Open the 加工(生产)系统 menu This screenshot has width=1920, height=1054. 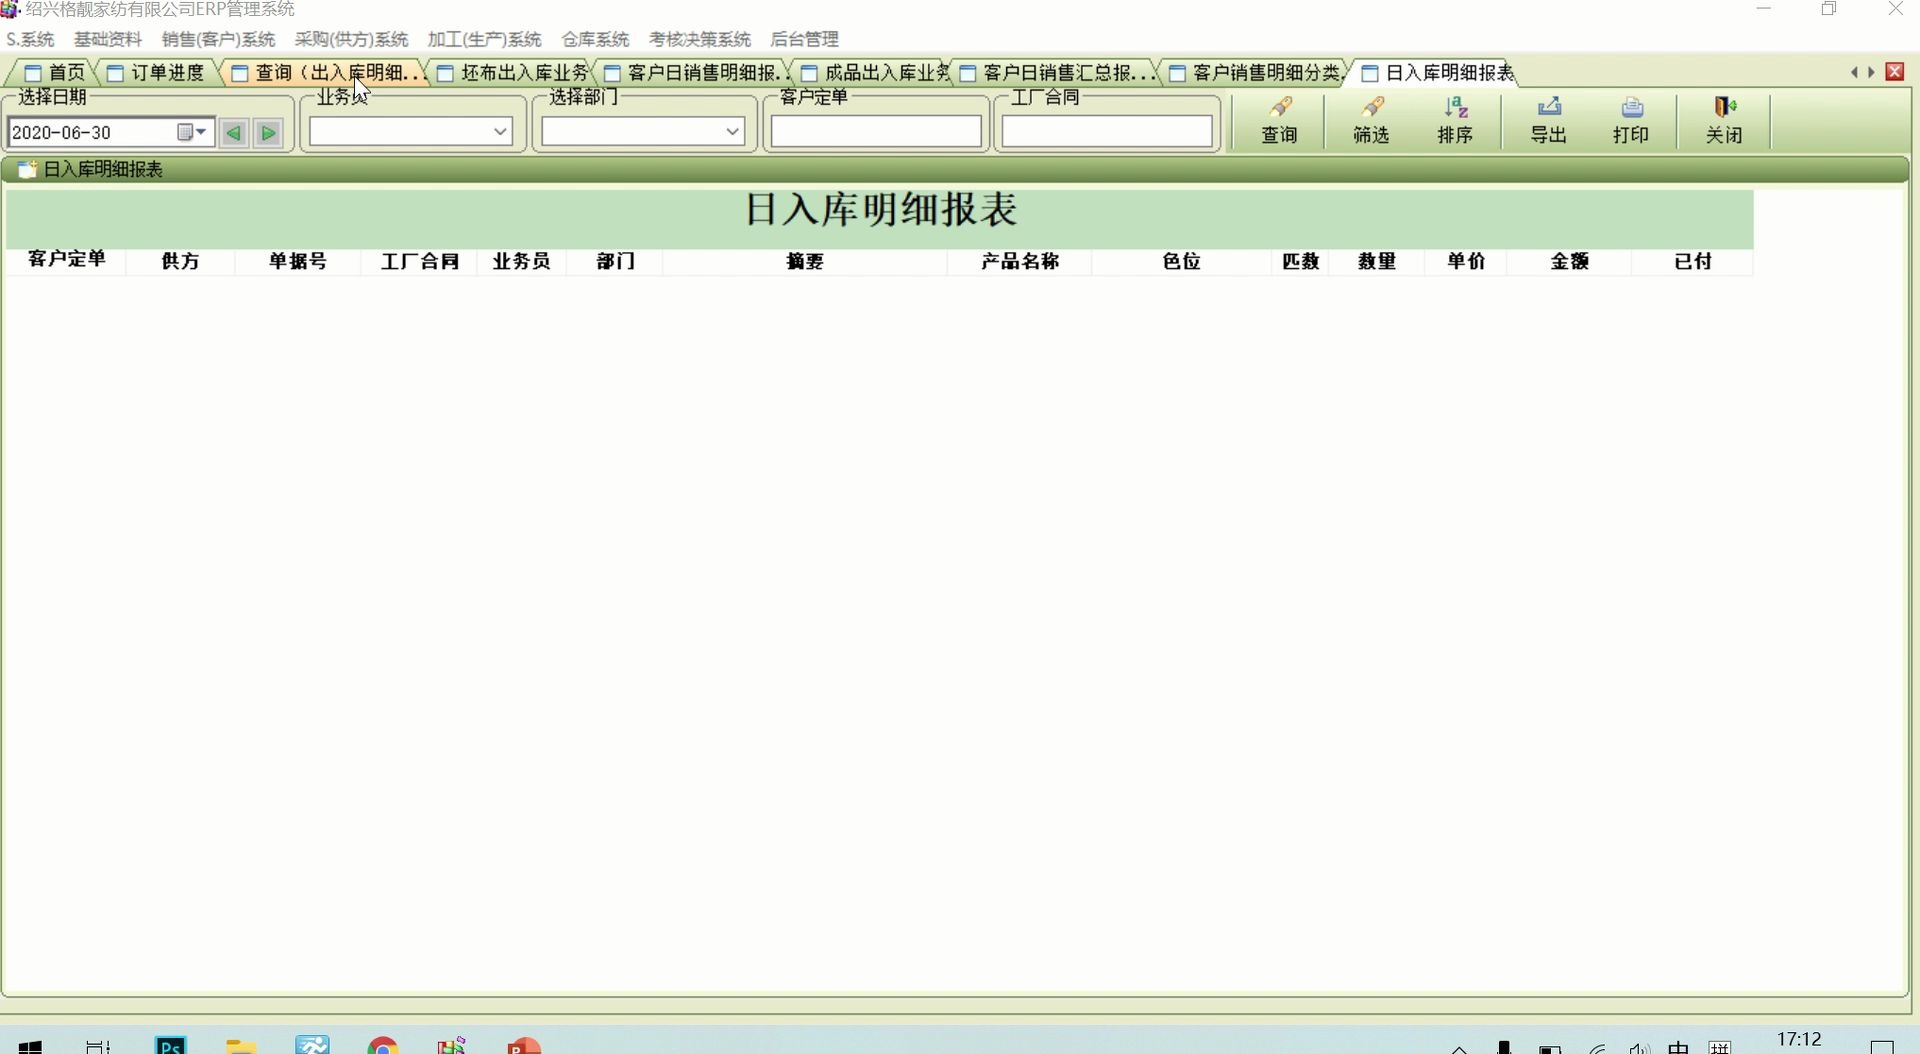click(484, 39)
